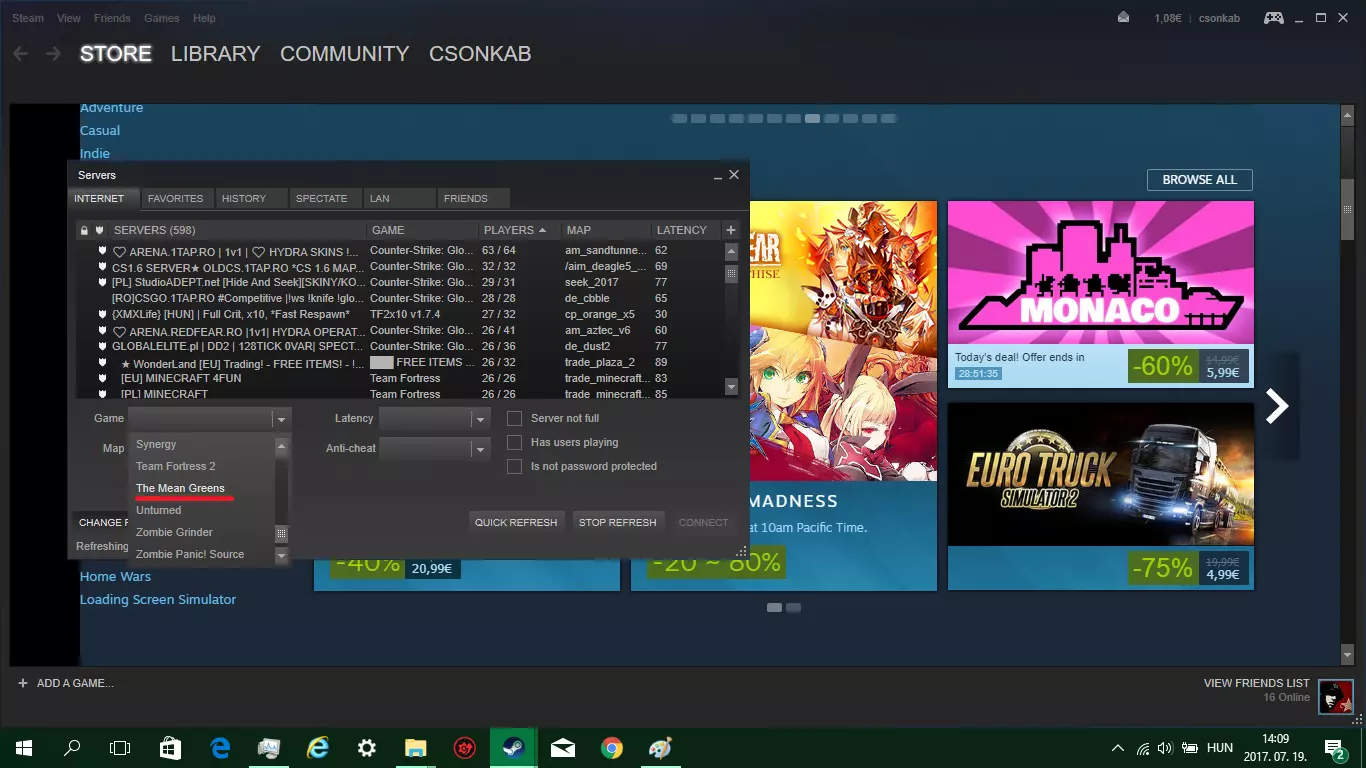Switch to the Favorites tab
The width and height of the screenshot is (1366, 768).
(x=176, y=198)
